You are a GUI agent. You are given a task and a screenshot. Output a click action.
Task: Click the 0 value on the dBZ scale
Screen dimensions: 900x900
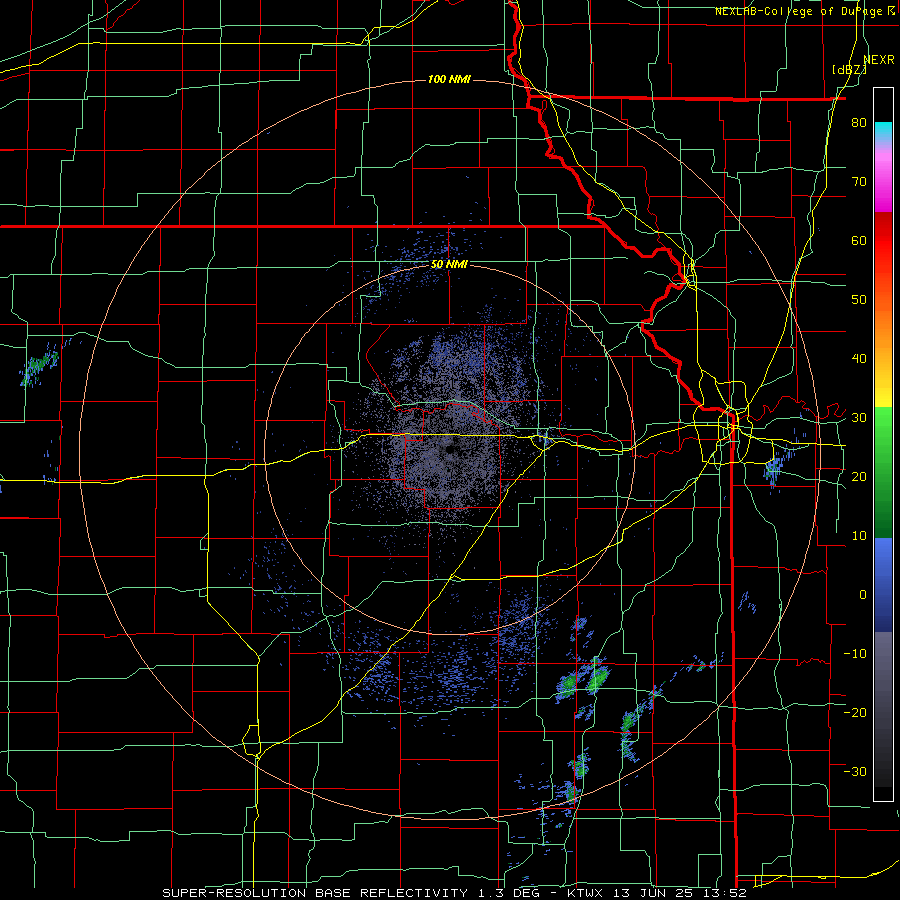point(863,595)
